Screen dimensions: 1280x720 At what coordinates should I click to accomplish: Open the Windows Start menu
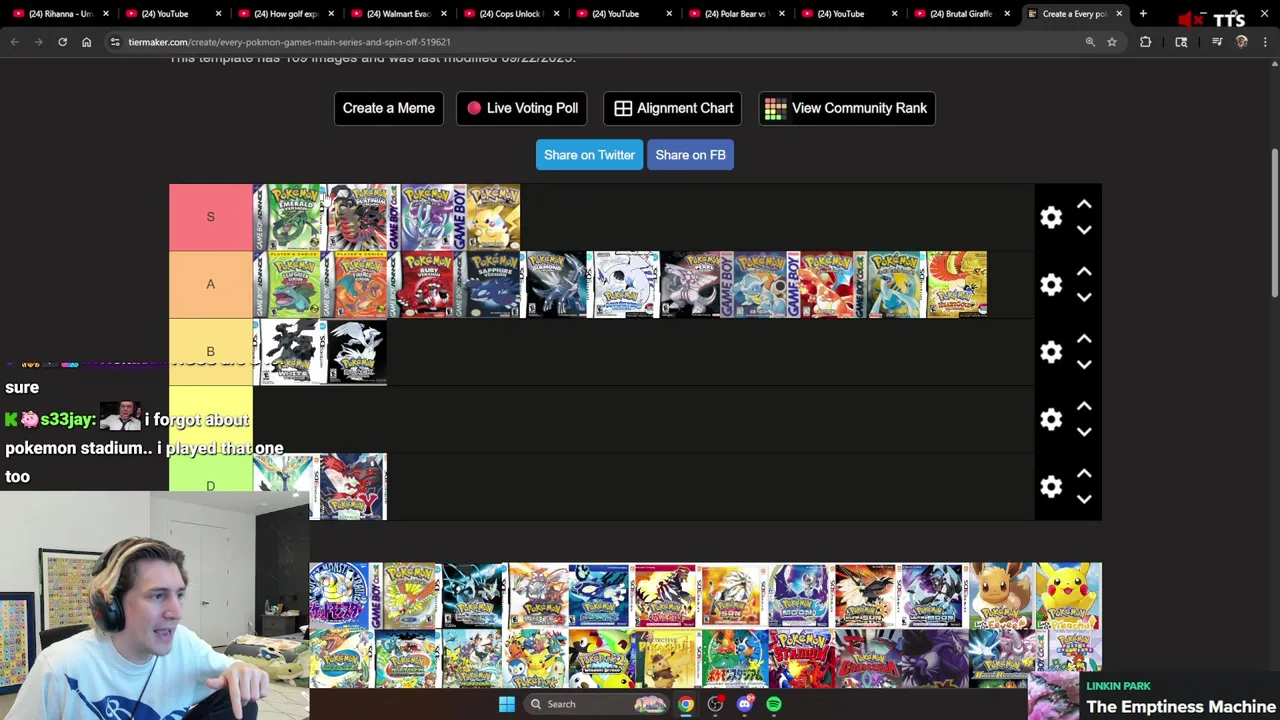[x=507, y=704]
